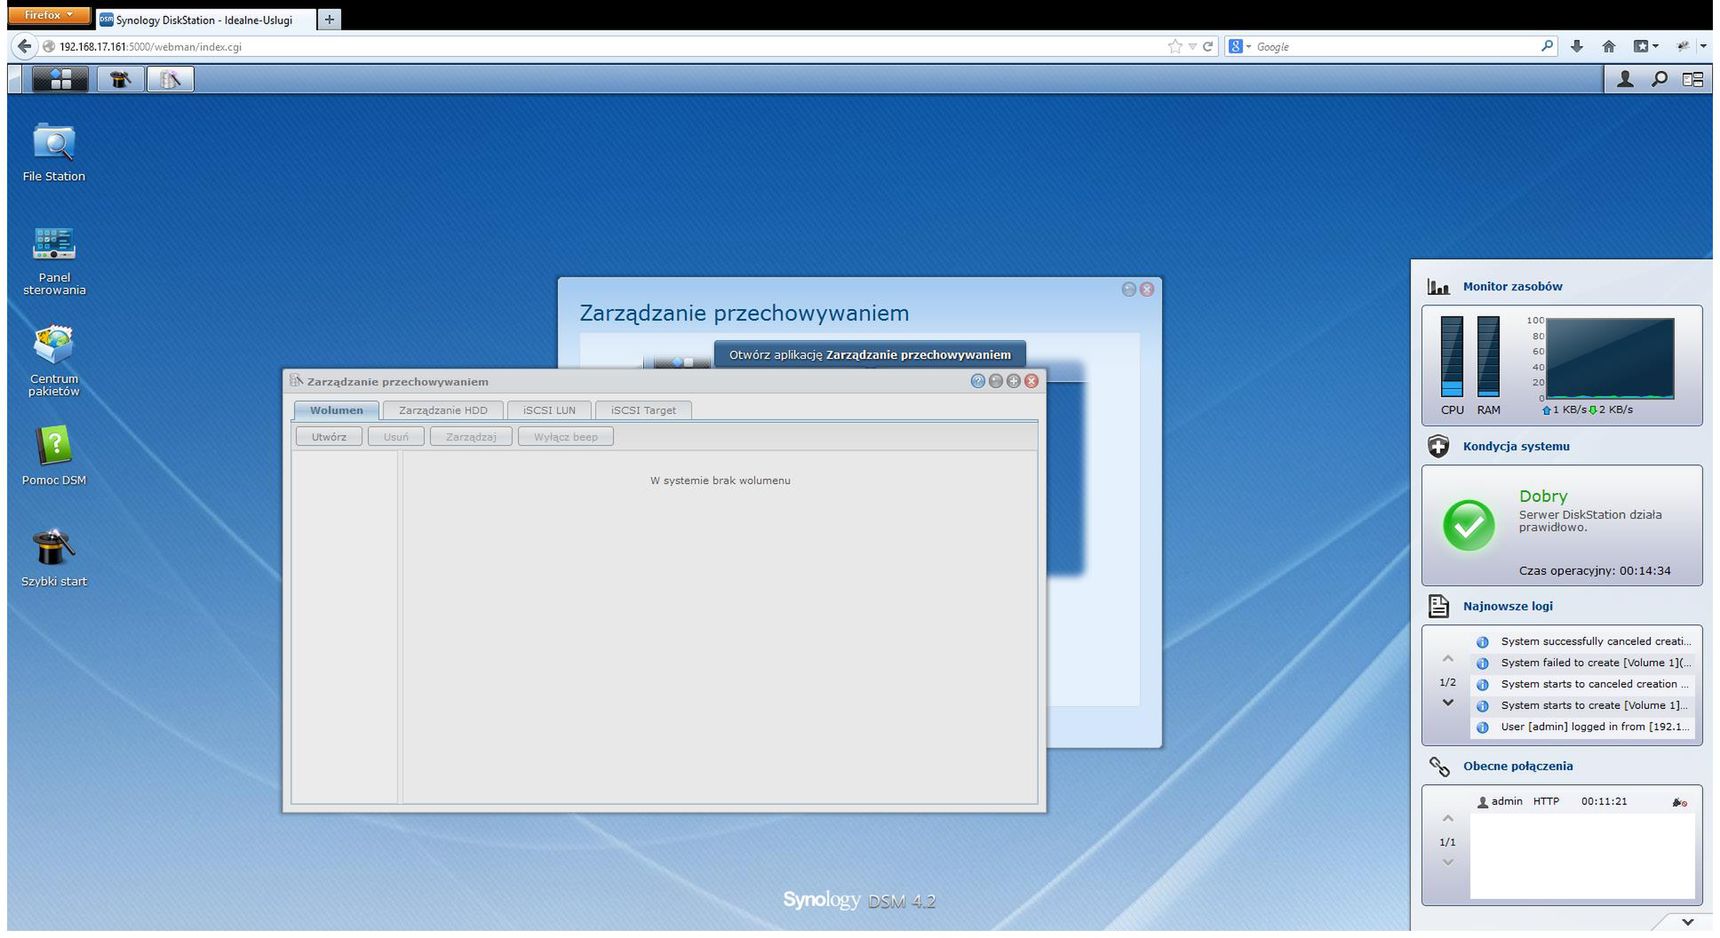Minimize the background quick start dialog
Viewport: 1720px width, 938px height.
(x=1129, y=289)
